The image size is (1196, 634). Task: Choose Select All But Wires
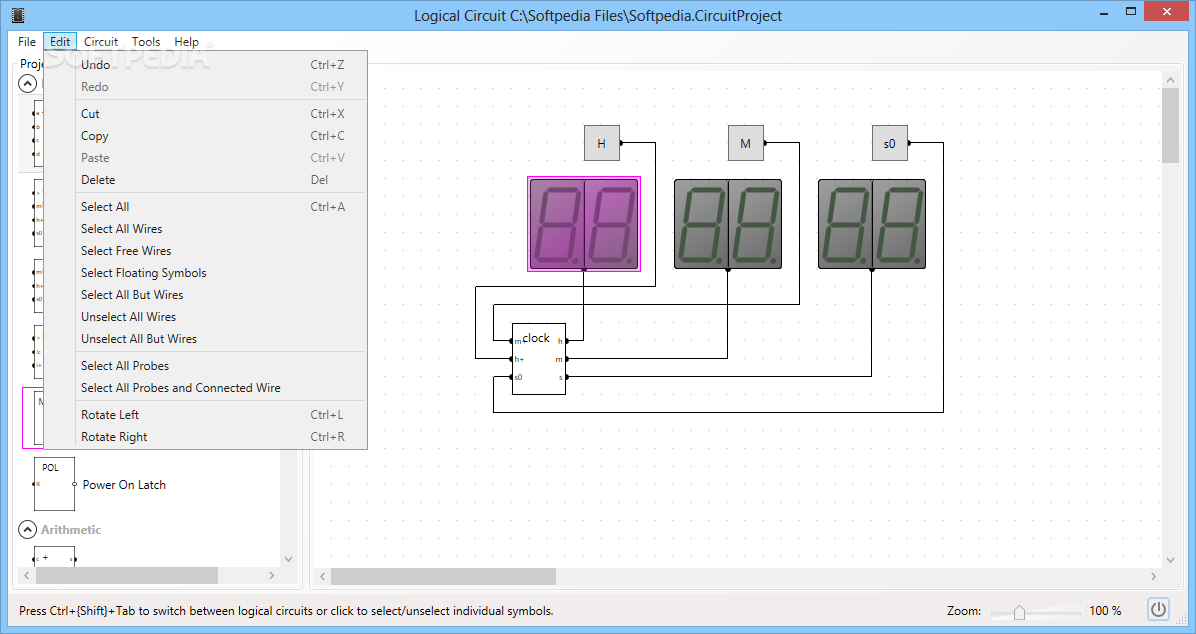206,294
